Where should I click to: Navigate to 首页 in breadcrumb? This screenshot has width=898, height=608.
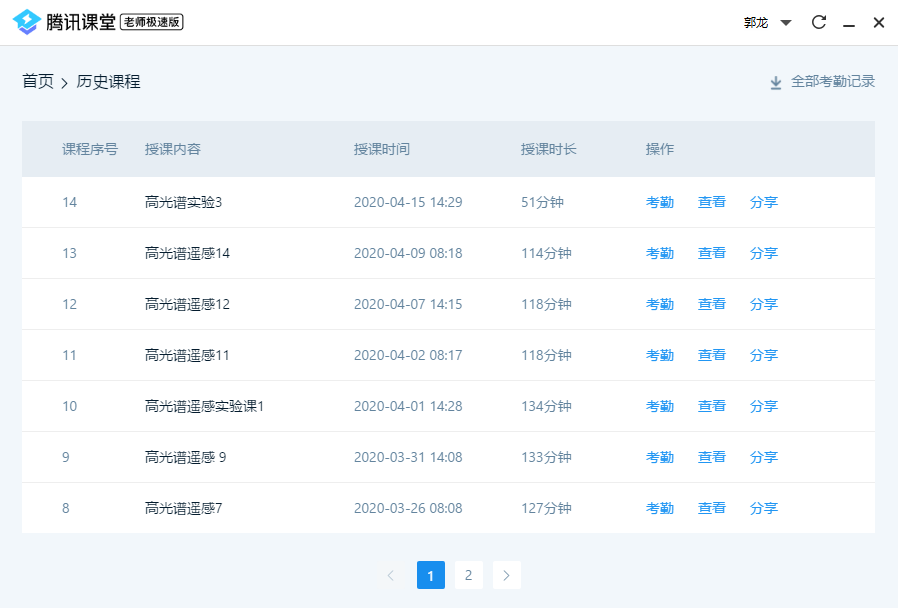(x=38, y=82)
